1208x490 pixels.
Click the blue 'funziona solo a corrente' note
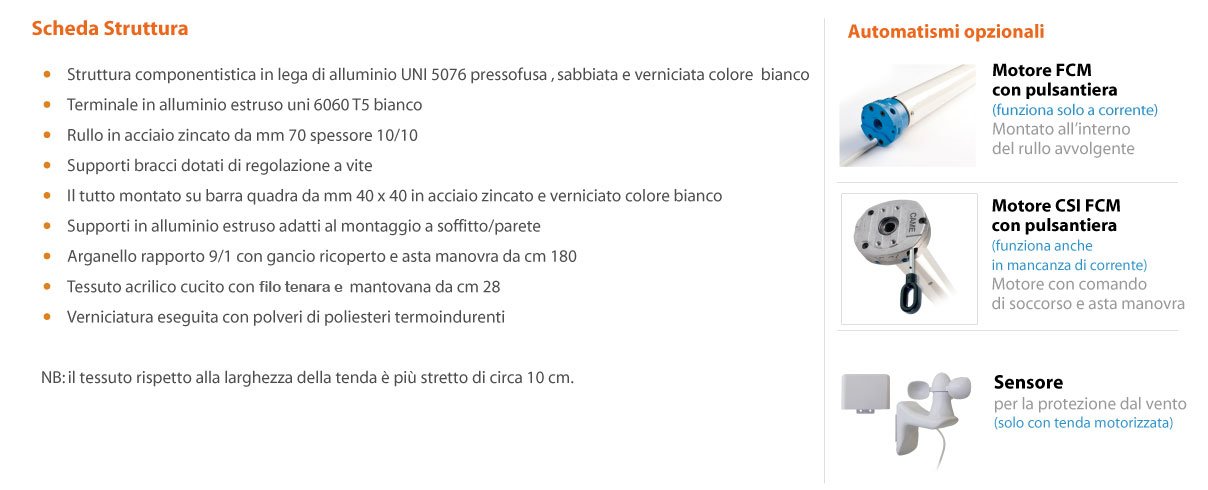[x=1074, y=110]
